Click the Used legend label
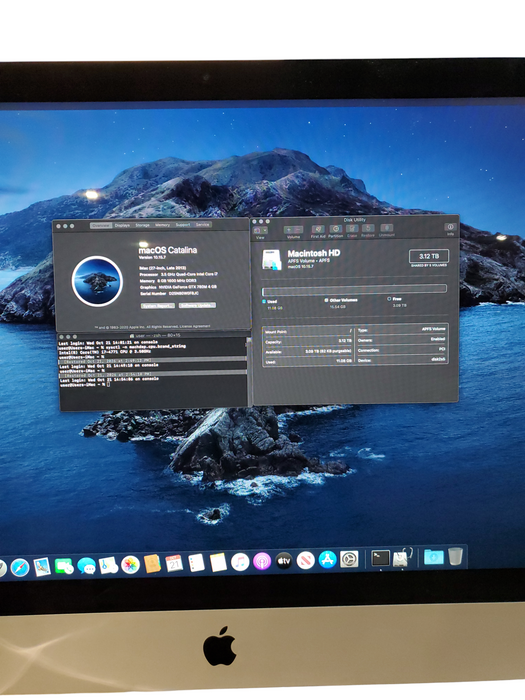 pyautogui.click(x=272, y=301)
